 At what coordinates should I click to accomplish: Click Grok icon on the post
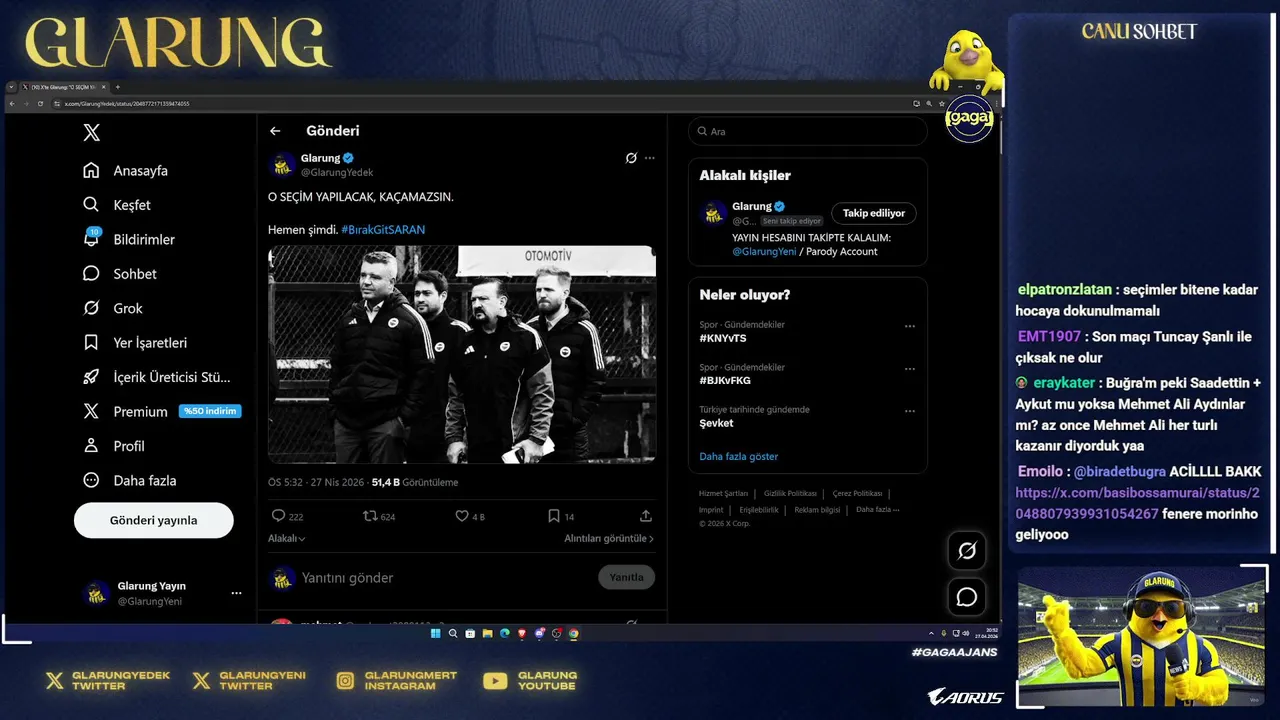(631, 158)
